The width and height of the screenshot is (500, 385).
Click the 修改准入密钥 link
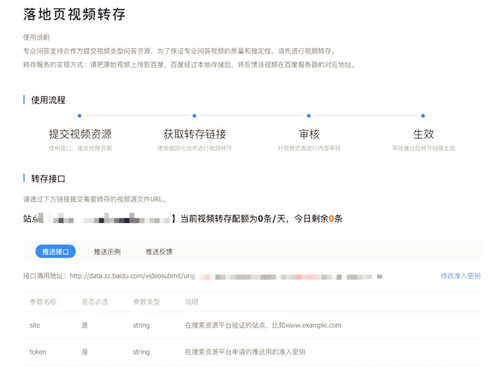(460, 276)
